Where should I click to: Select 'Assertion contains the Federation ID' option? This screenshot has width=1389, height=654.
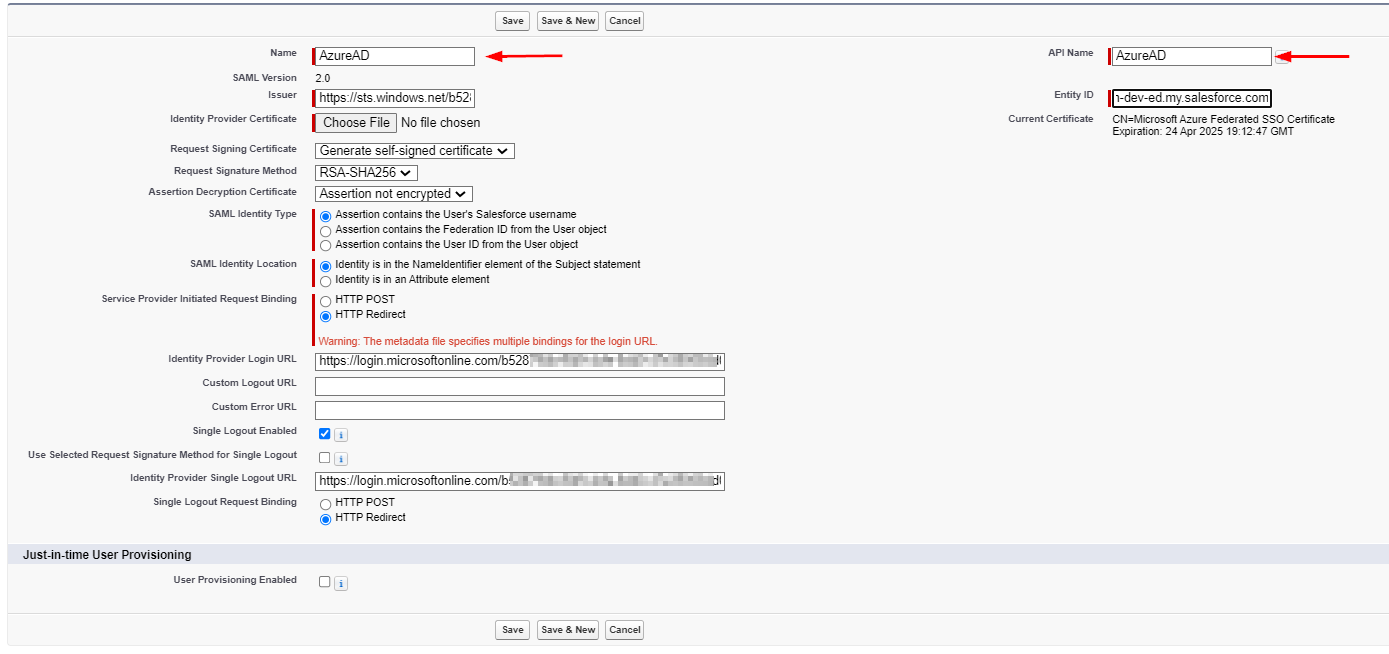click(x=325, y=231)
